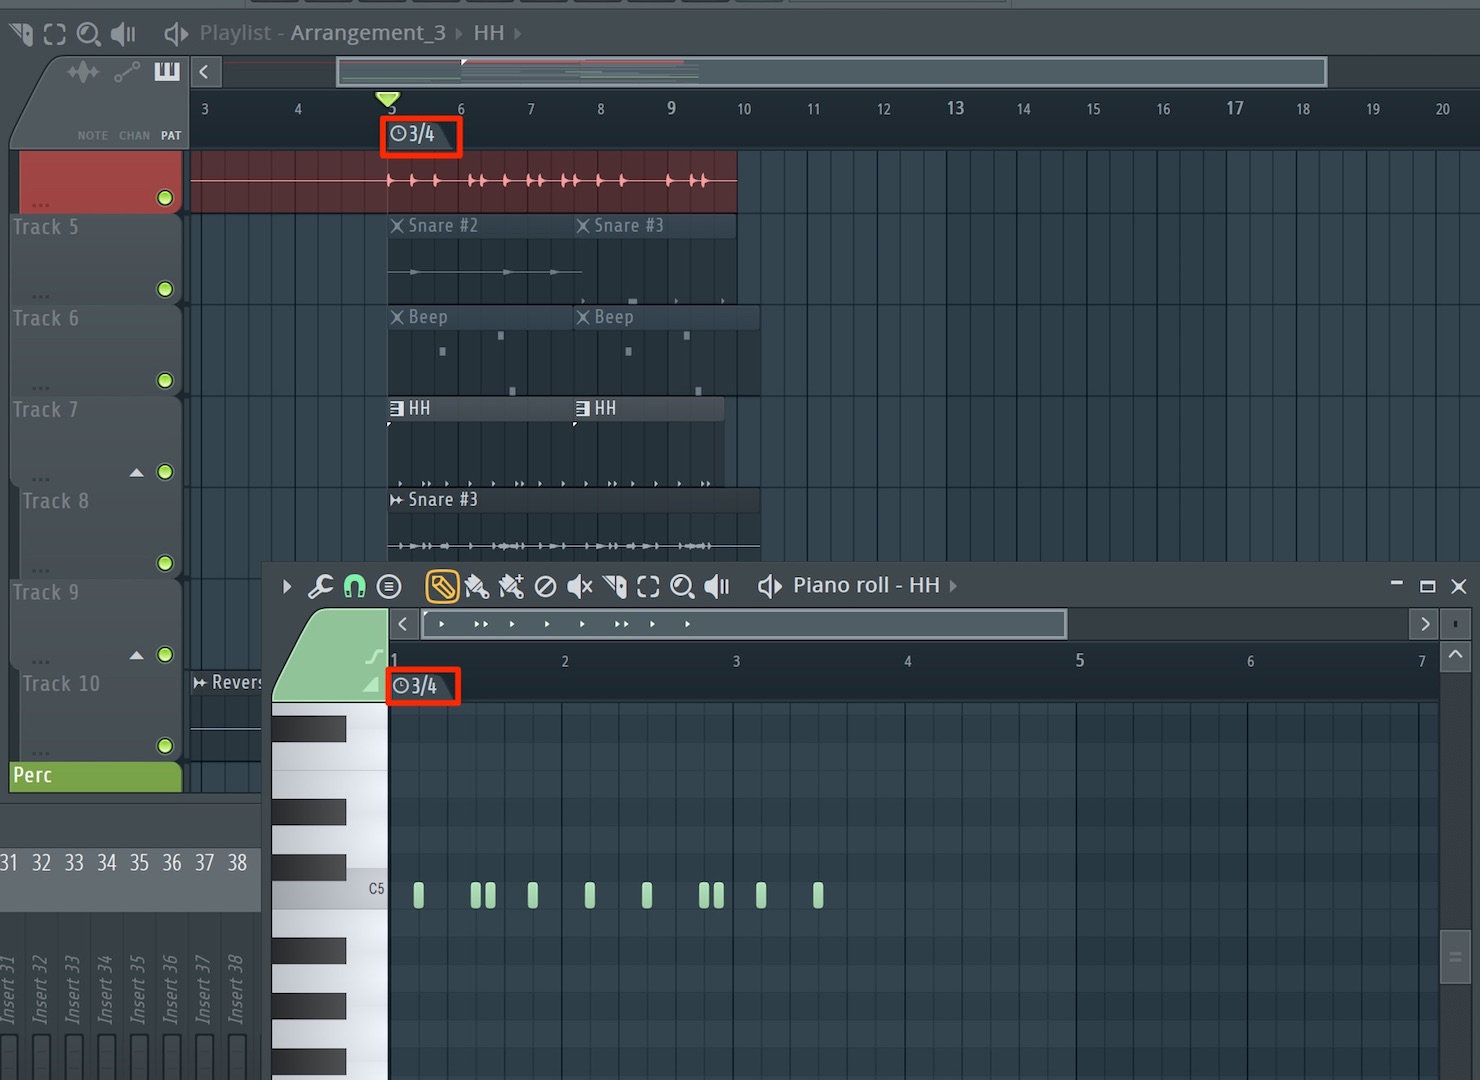The image size is (1480, 1080).
Task: Open the arrow after Arrangement_3
Action: point(459,34)
